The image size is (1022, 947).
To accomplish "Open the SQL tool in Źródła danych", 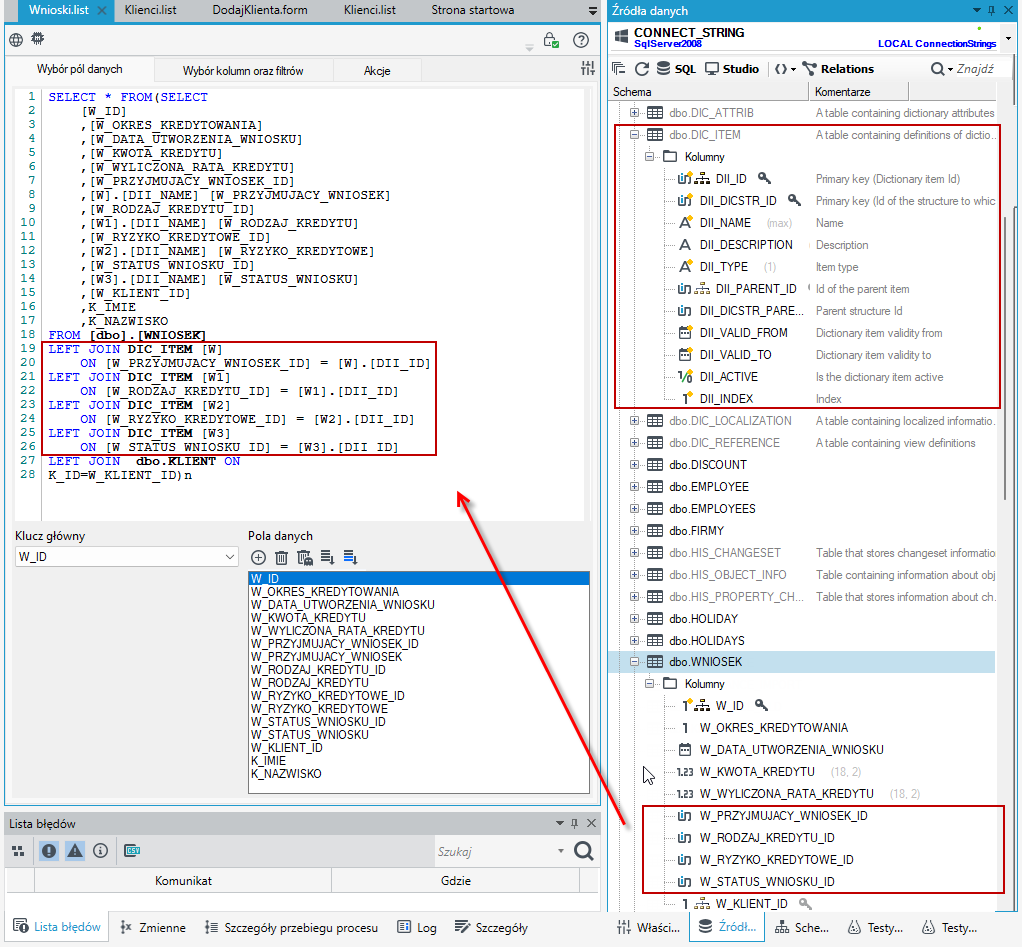I will pos(676,69).
